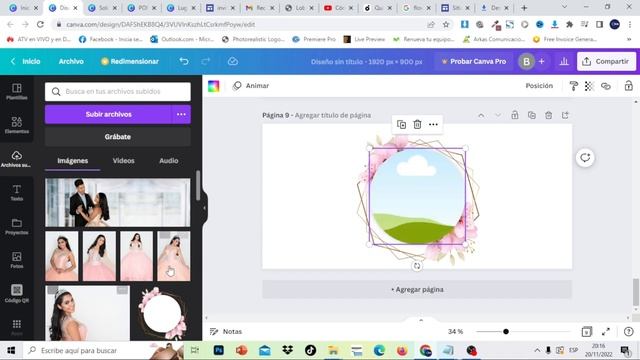Select the floral circle frame thumbnail
This screenshot has height=360, width=640.
tap(162, 313)
